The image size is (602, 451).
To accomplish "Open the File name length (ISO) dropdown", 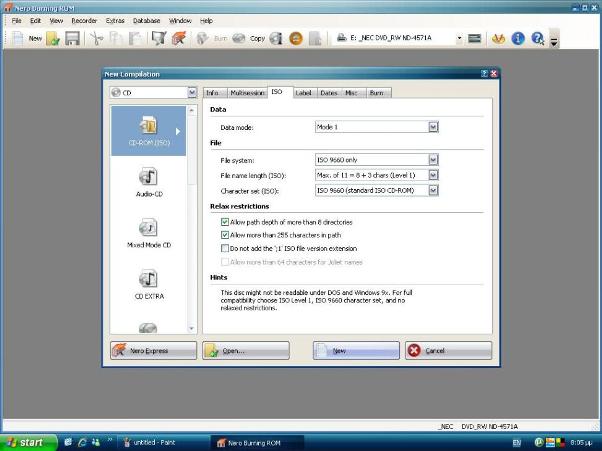I will pyautogui.click(x=433, y=175).
